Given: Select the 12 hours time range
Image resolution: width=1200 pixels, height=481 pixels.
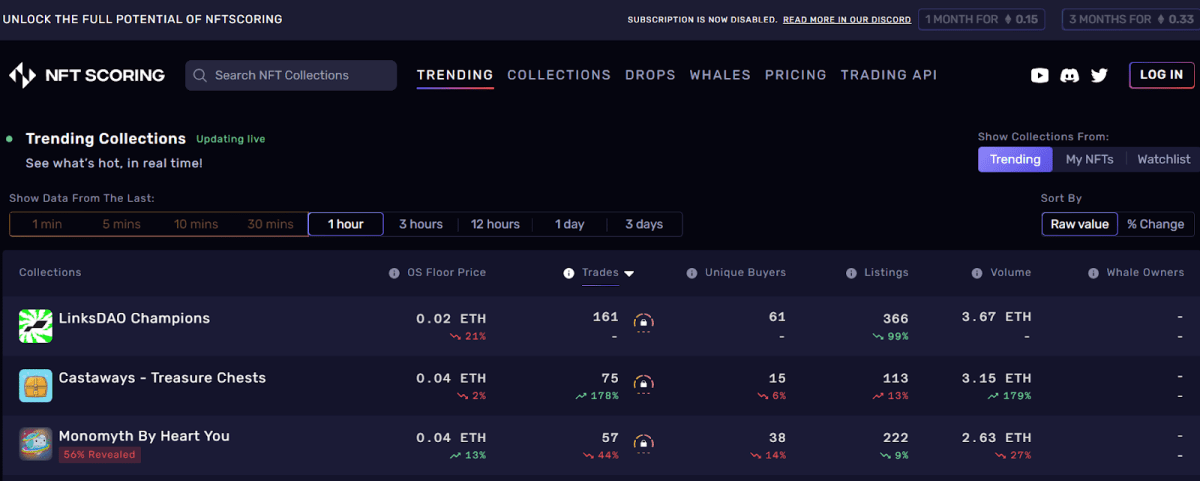Looking at the screenshot, I should [x=496, y=224].
